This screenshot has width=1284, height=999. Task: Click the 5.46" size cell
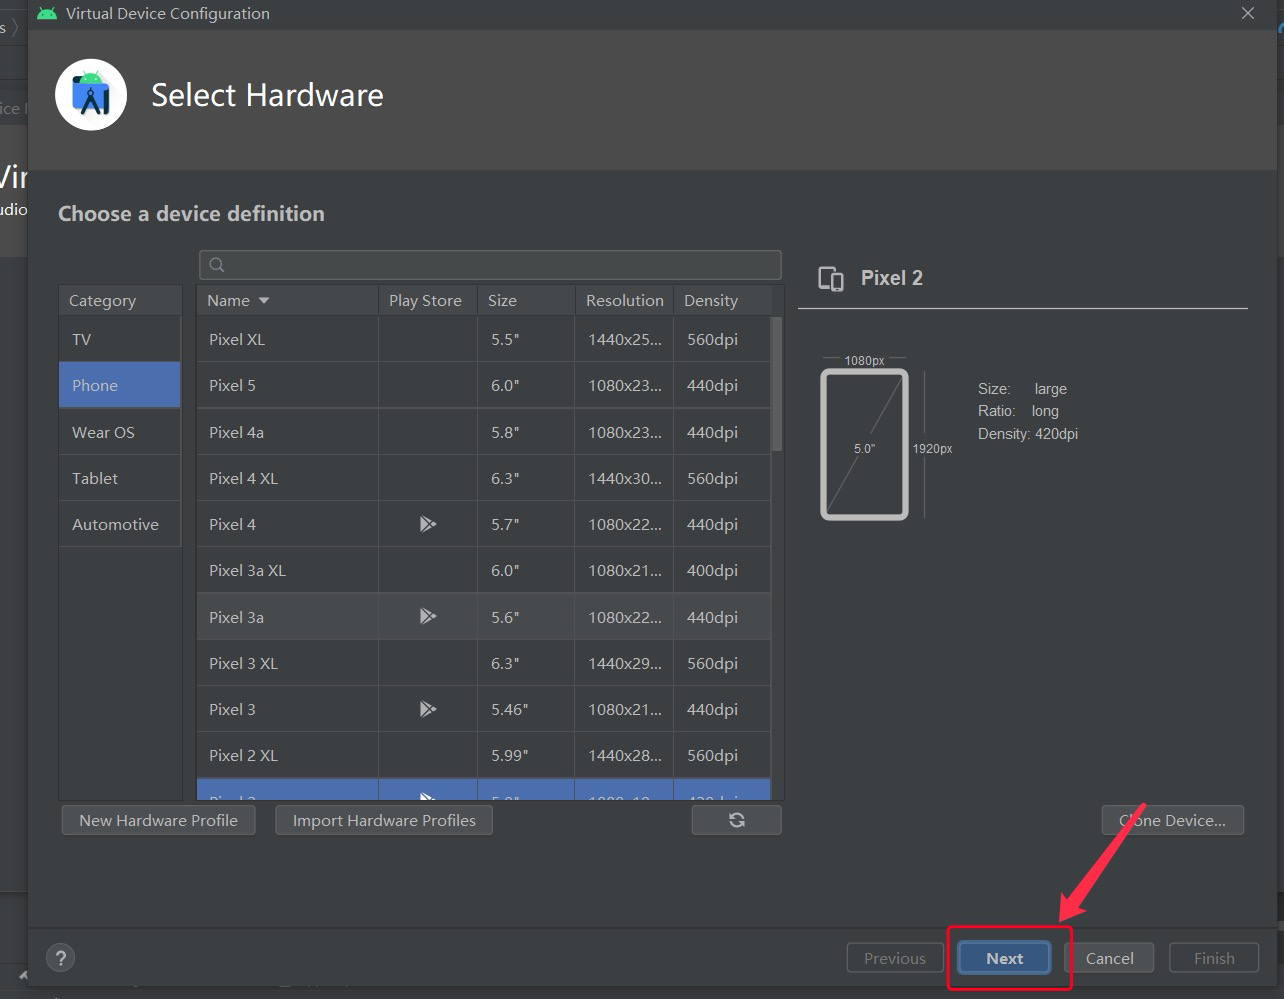point(526,709)
